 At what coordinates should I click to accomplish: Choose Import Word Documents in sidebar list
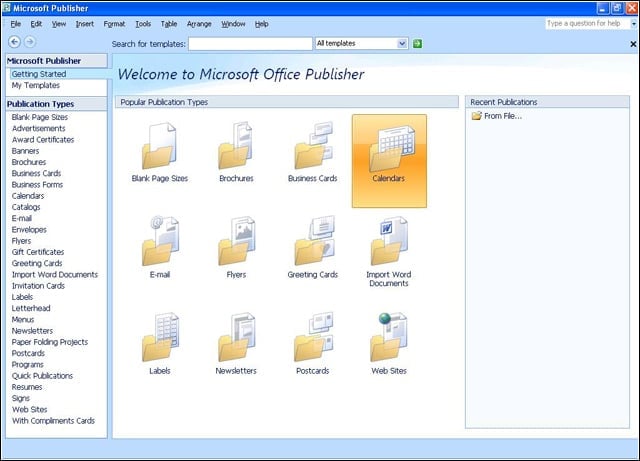pos(55,274)
